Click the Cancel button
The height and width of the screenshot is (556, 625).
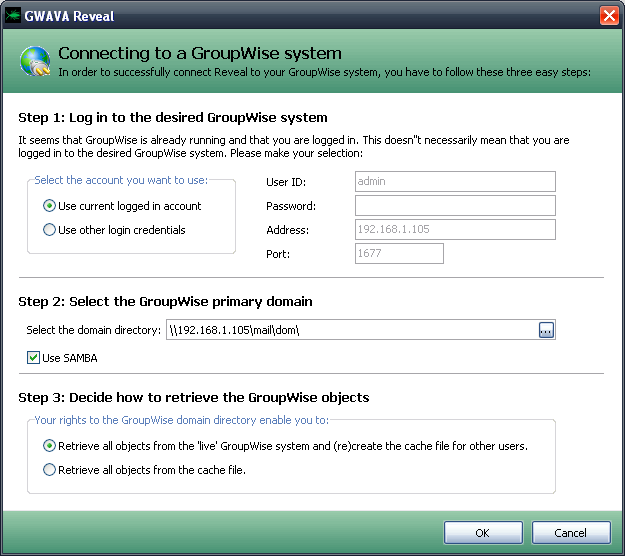pos(571,533)
